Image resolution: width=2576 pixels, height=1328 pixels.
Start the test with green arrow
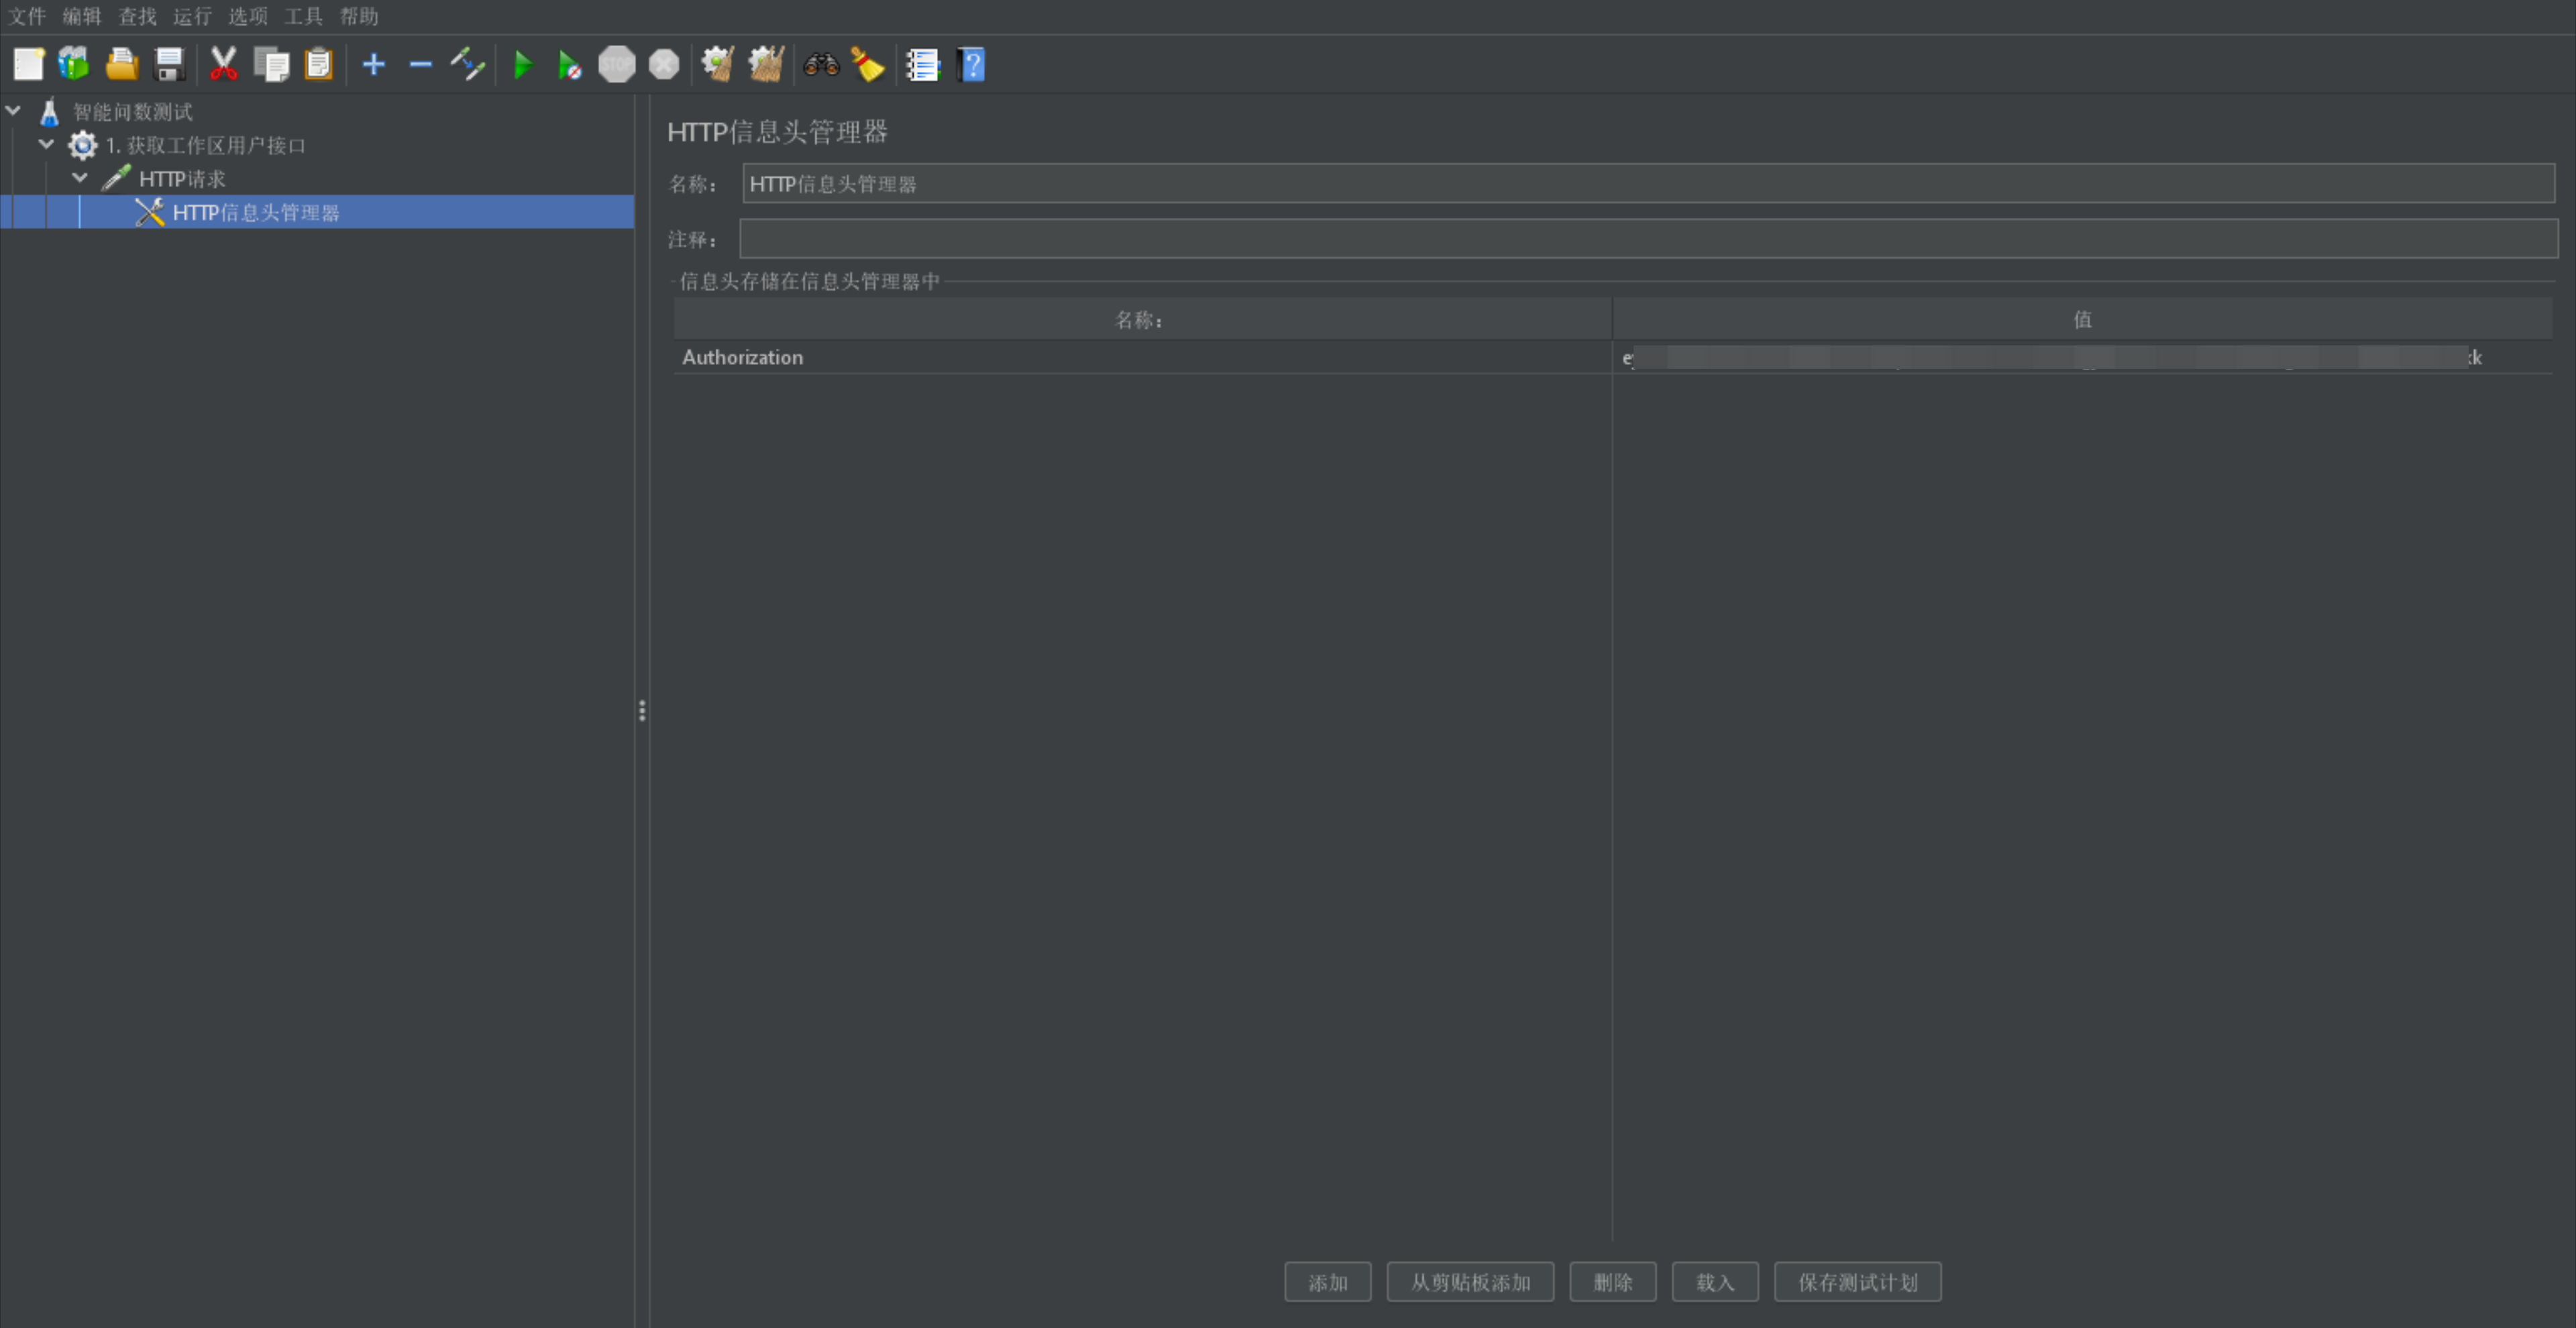522,65
